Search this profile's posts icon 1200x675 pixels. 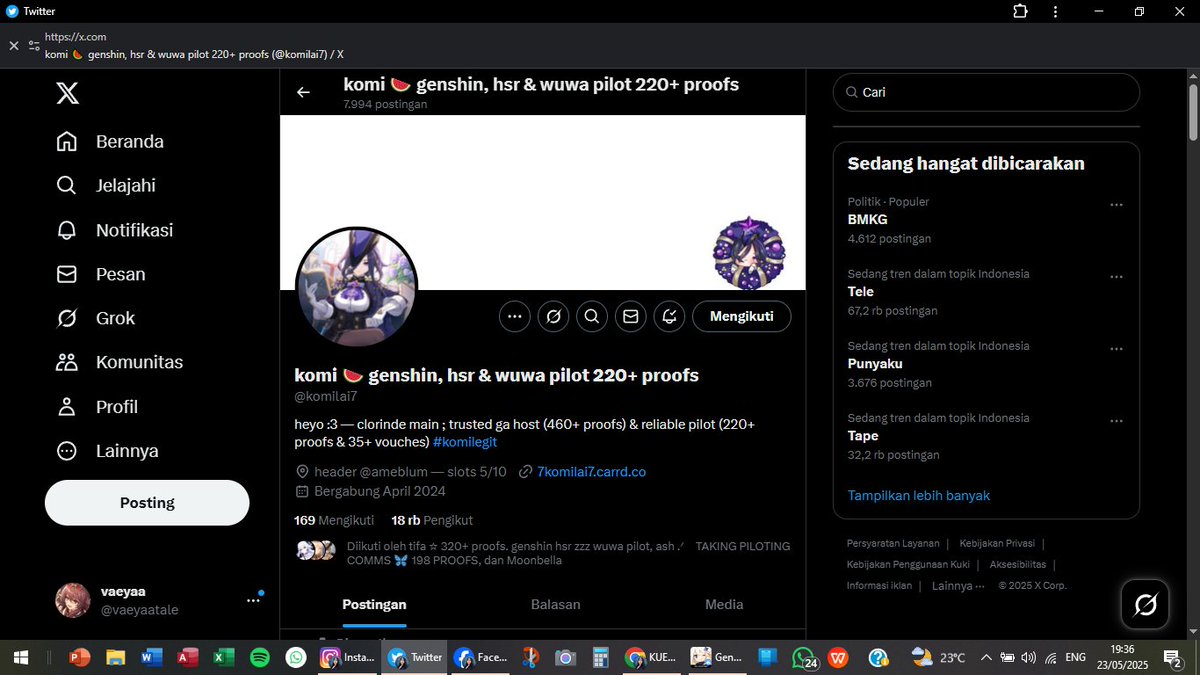591,317
